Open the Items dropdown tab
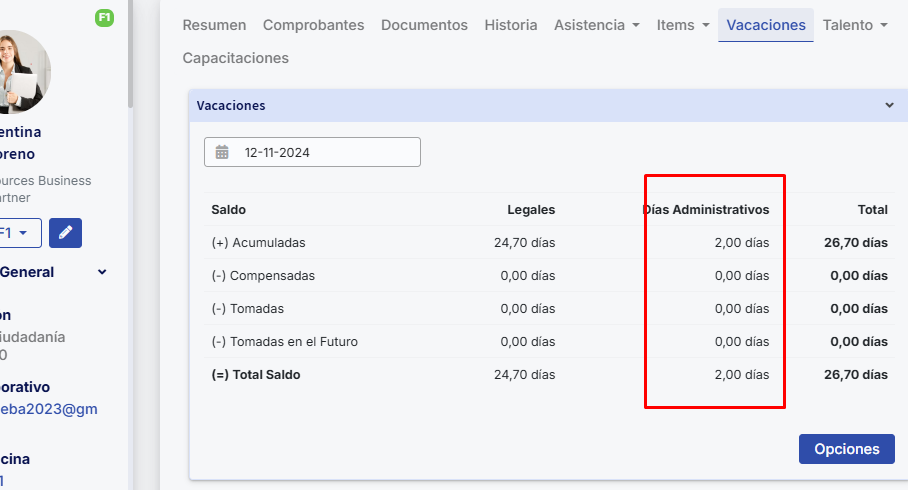Screen dimensions: 908x490 (x=683, y=25)
